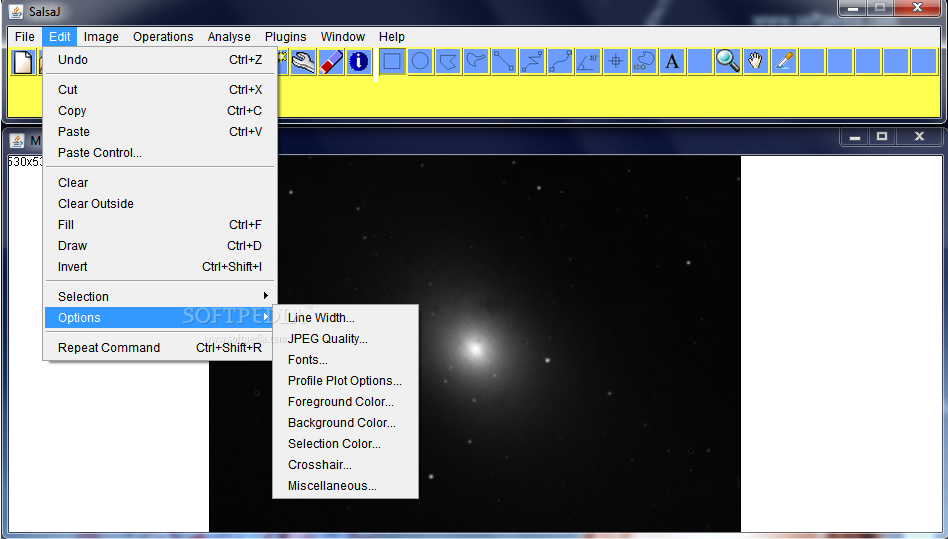Select the Hand scrolling tool
The width and height of the screenshot is (948, 539).
coord(756,62)
